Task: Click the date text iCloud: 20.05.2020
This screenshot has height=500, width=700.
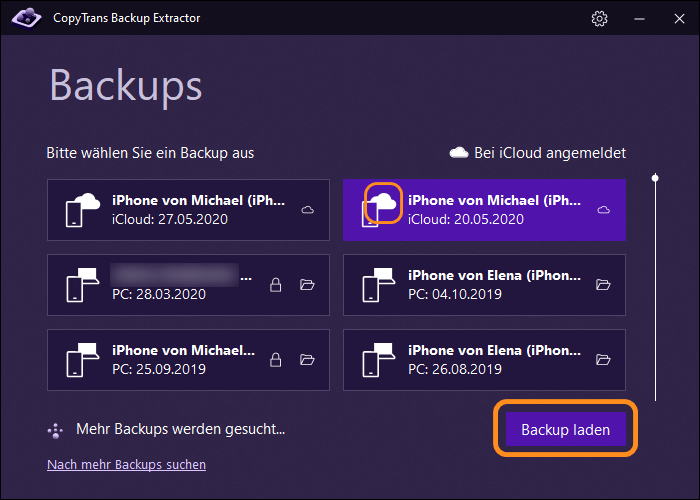Action: [x=466, y=219]
